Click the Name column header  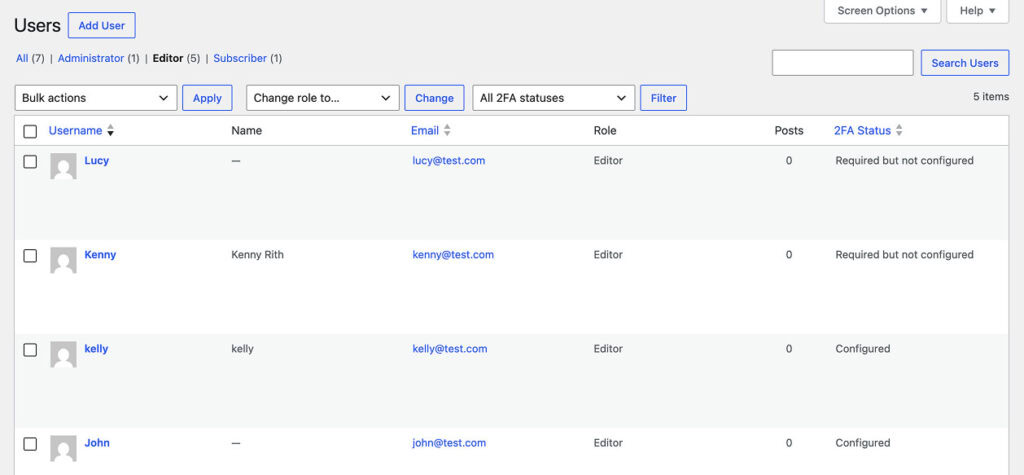[246, 131]
